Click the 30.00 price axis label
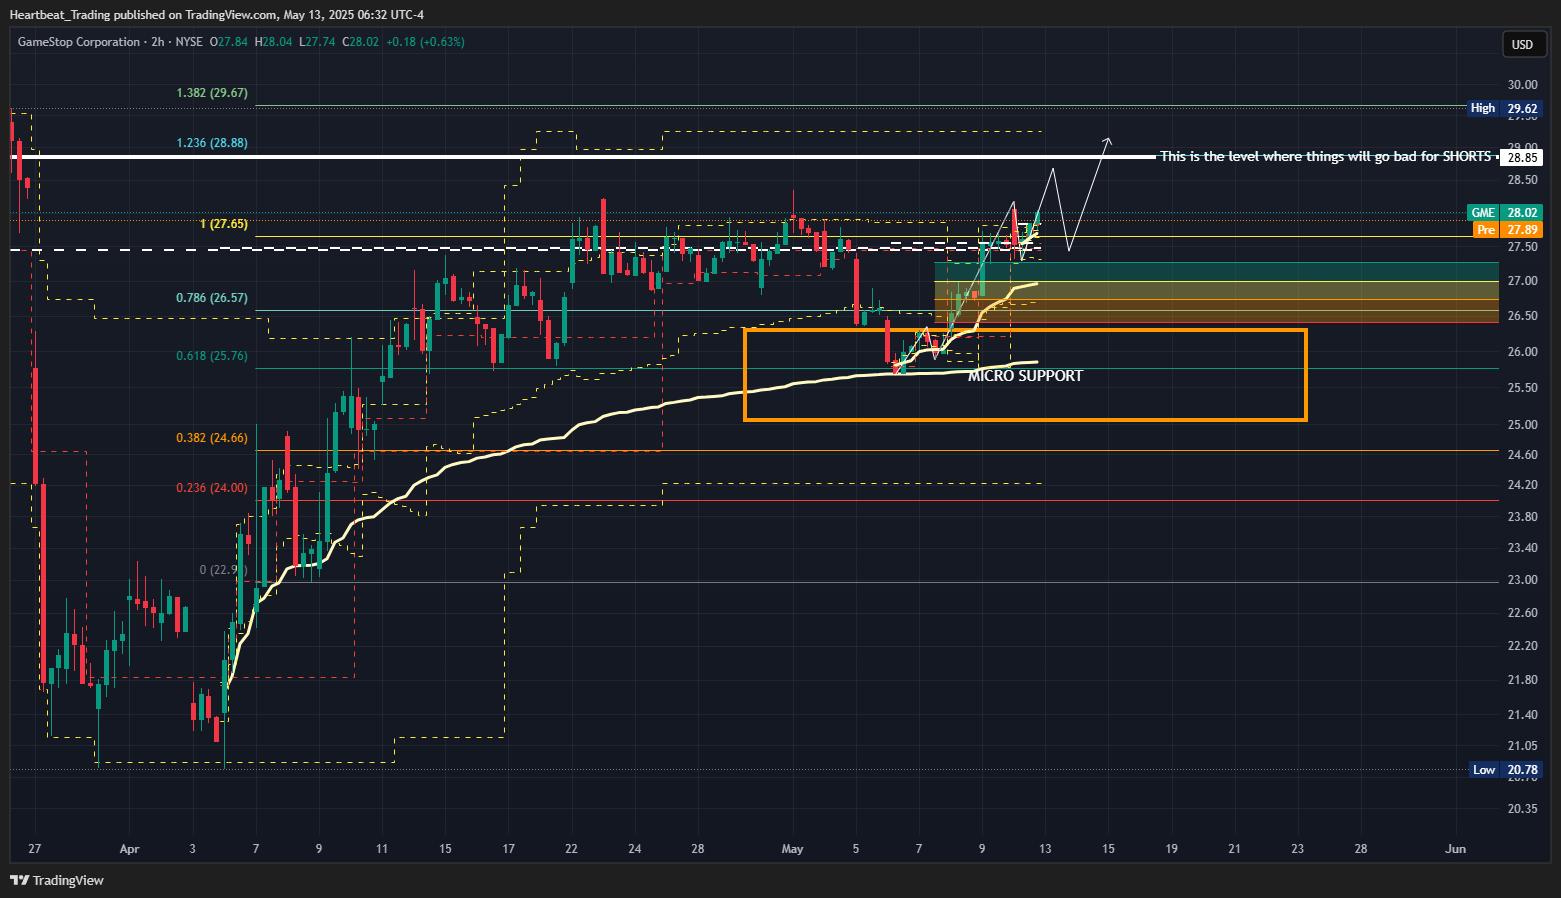 1522,85
